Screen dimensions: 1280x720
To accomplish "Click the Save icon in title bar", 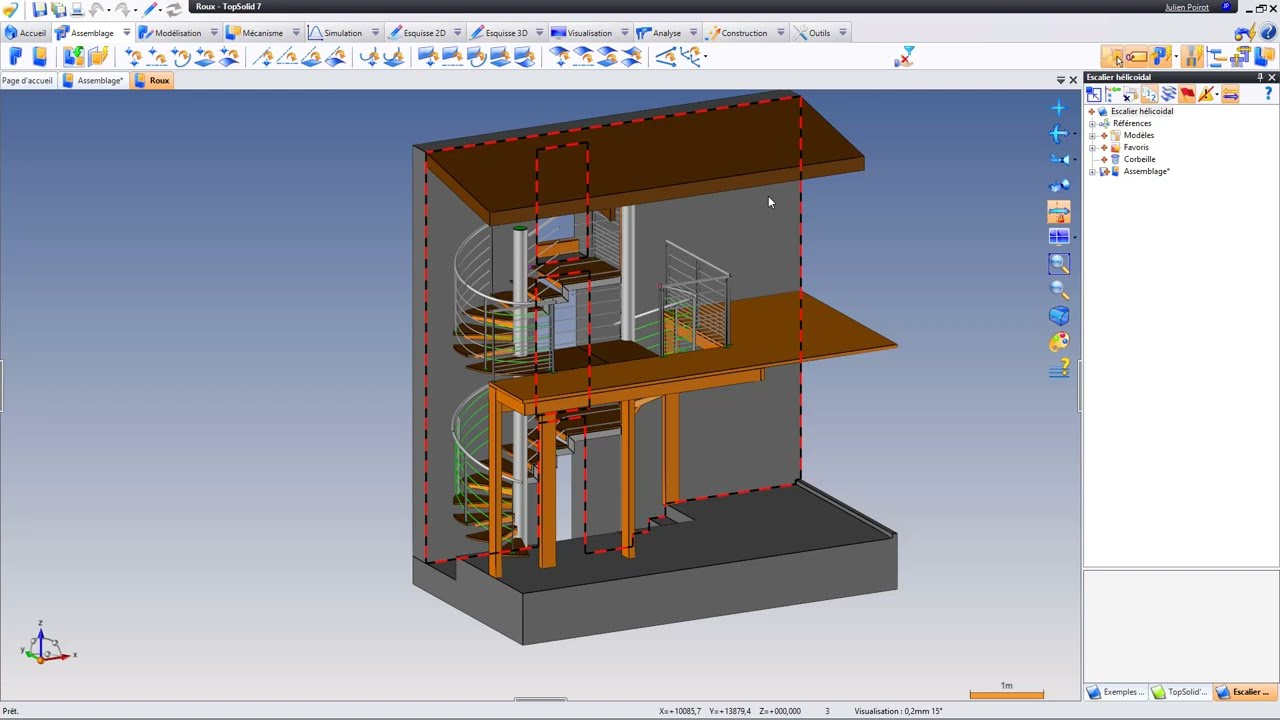I will (40, 9).
